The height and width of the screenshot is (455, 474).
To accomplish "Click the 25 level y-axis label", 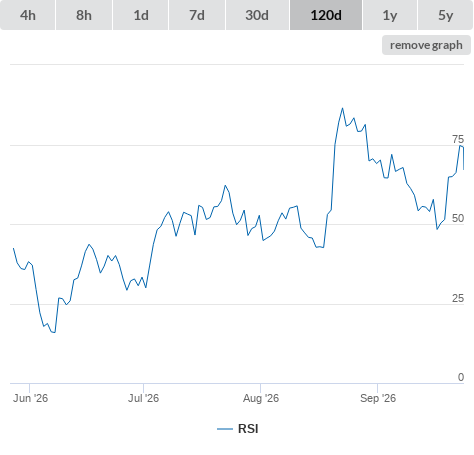I will point(458,298).
